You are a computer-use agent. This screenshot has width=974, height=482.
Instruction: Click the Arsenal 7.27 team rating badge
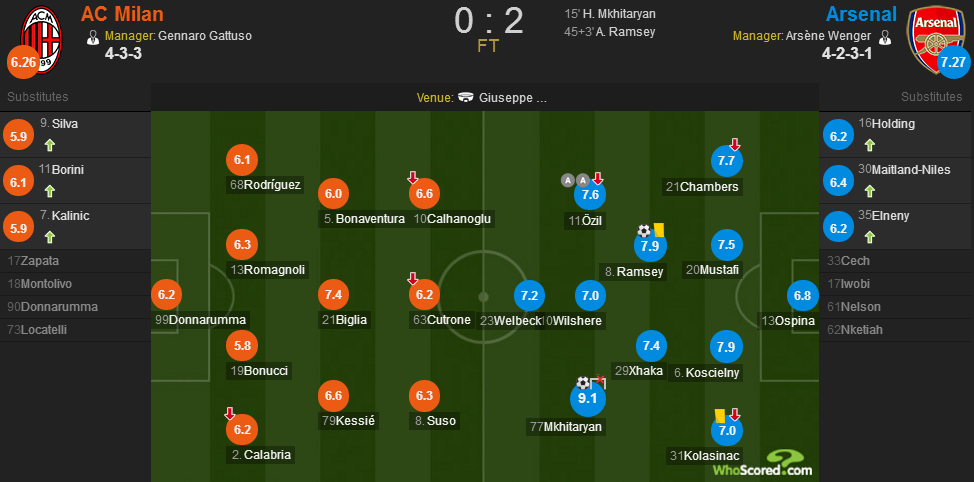(954, 62)
